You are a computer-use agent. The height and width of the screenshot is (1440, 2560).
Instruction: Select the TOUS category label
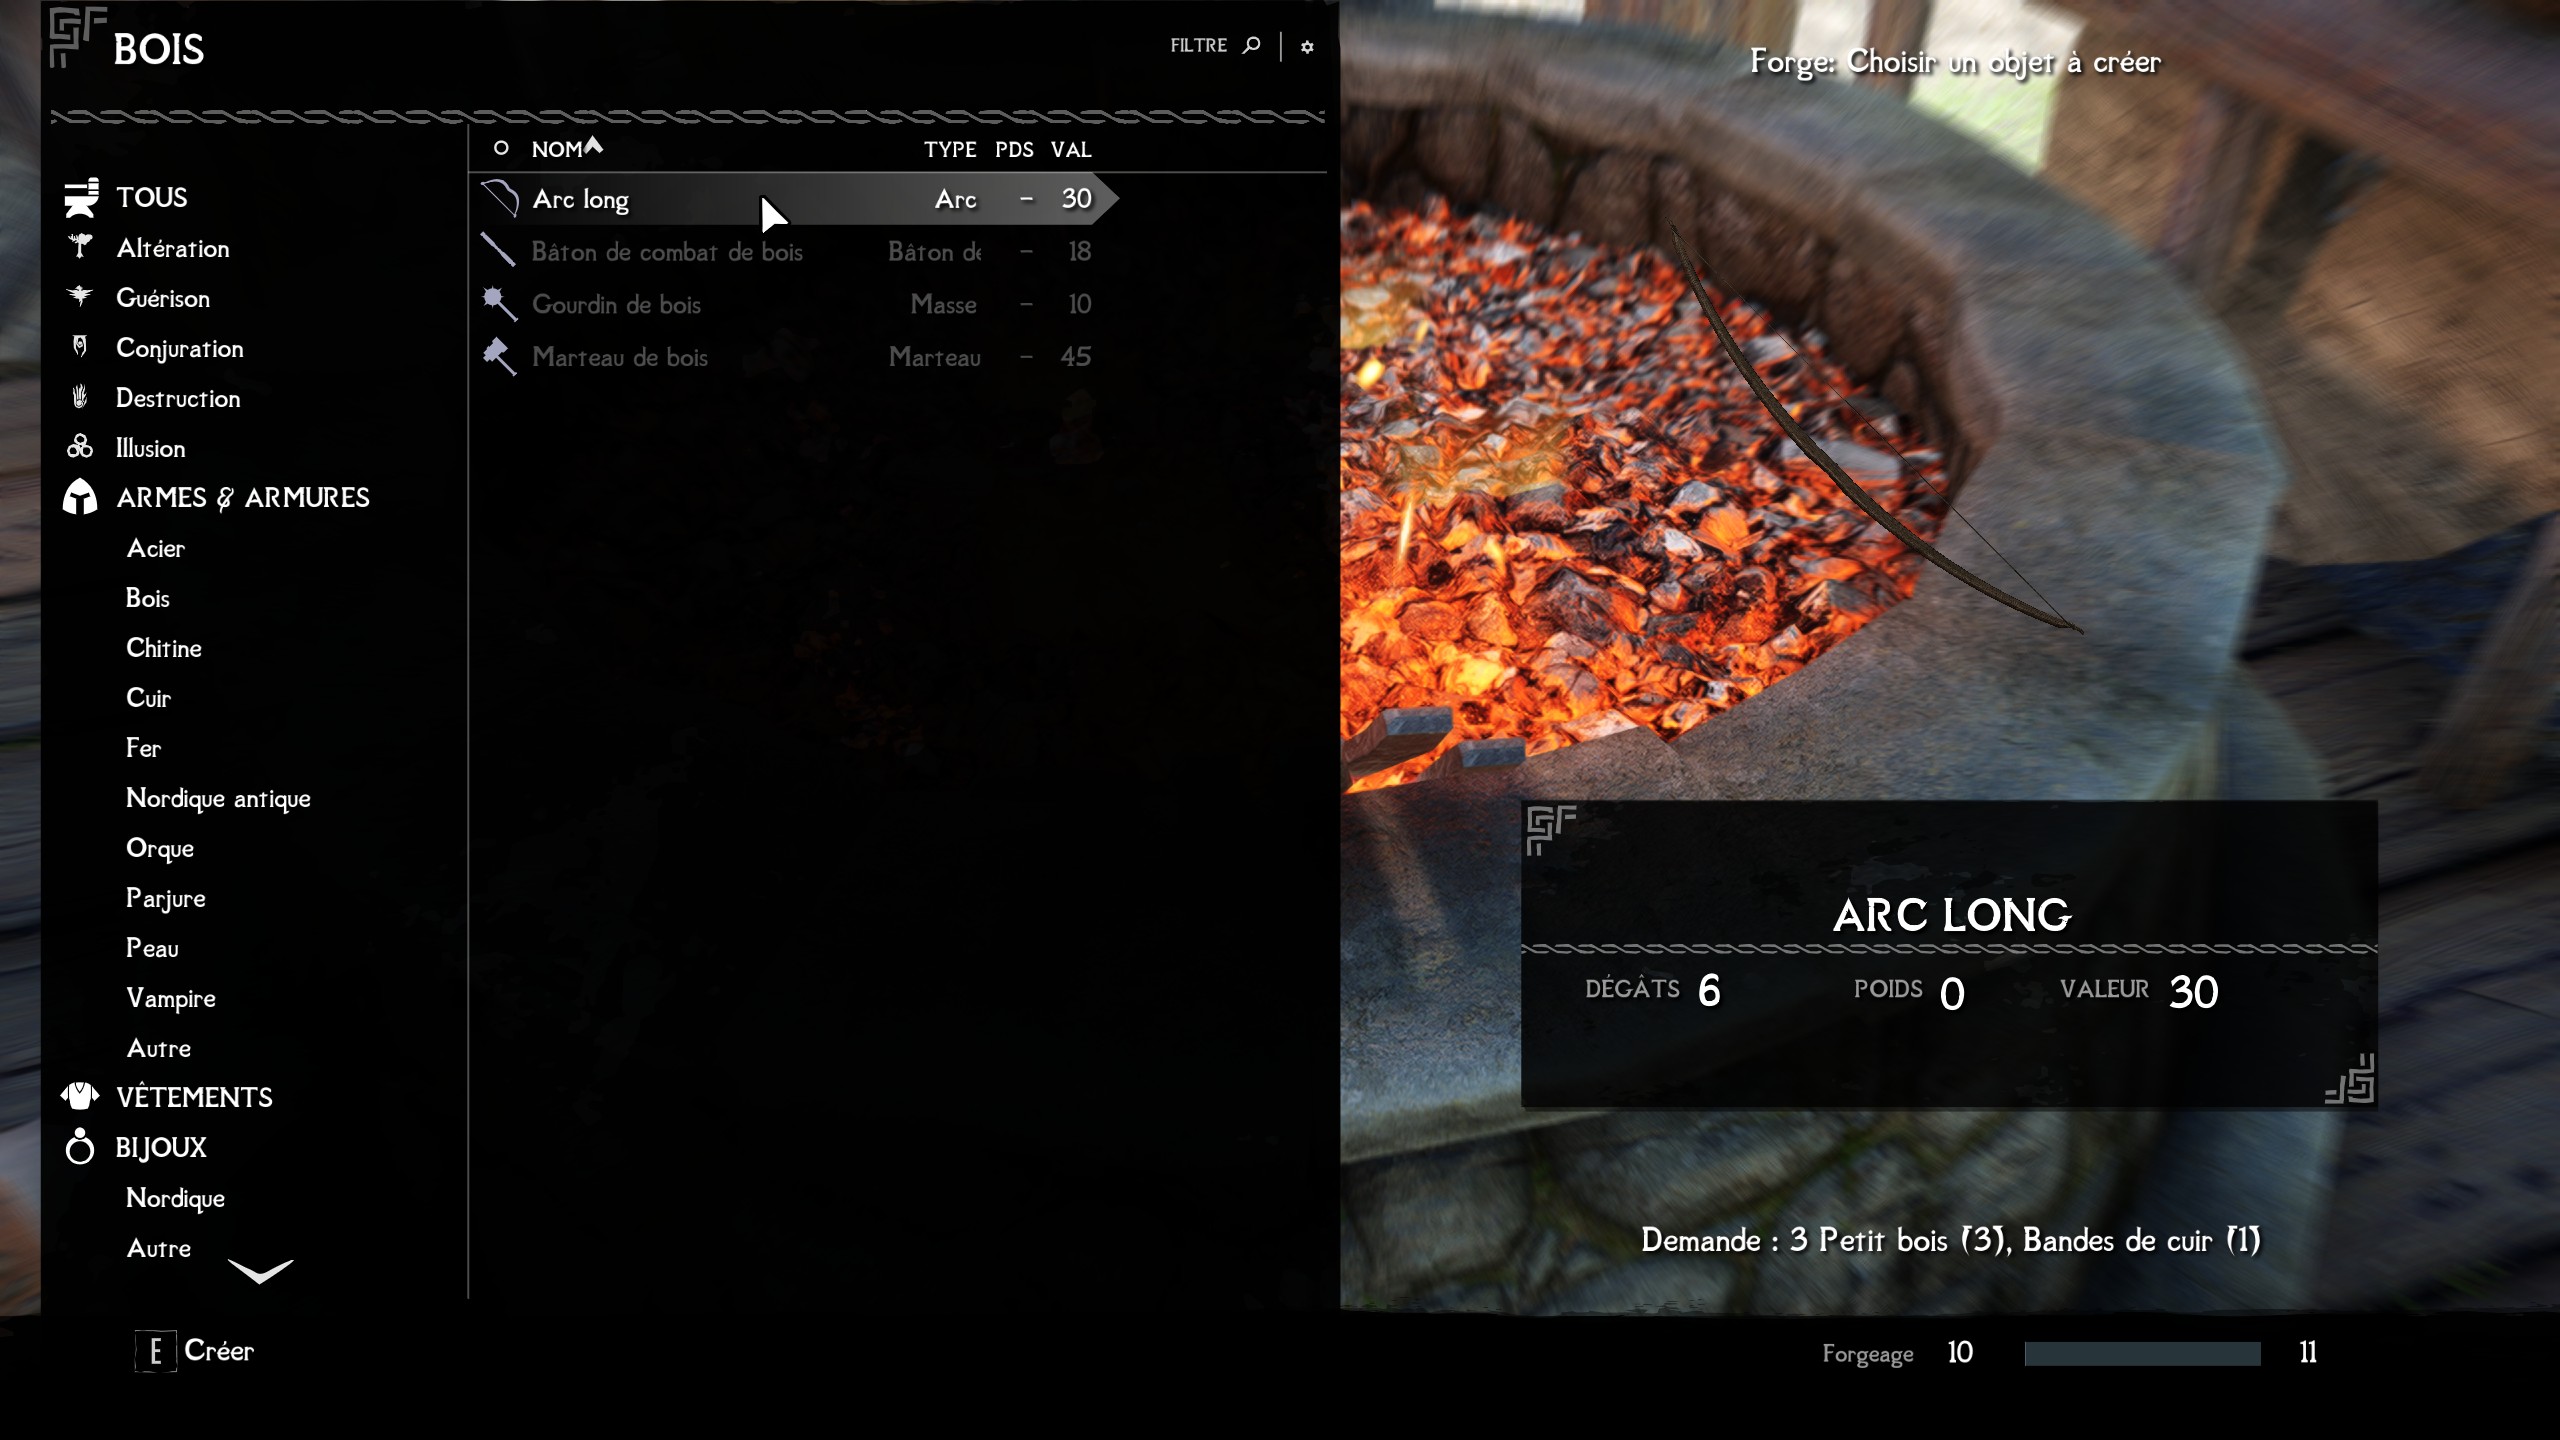152,197
